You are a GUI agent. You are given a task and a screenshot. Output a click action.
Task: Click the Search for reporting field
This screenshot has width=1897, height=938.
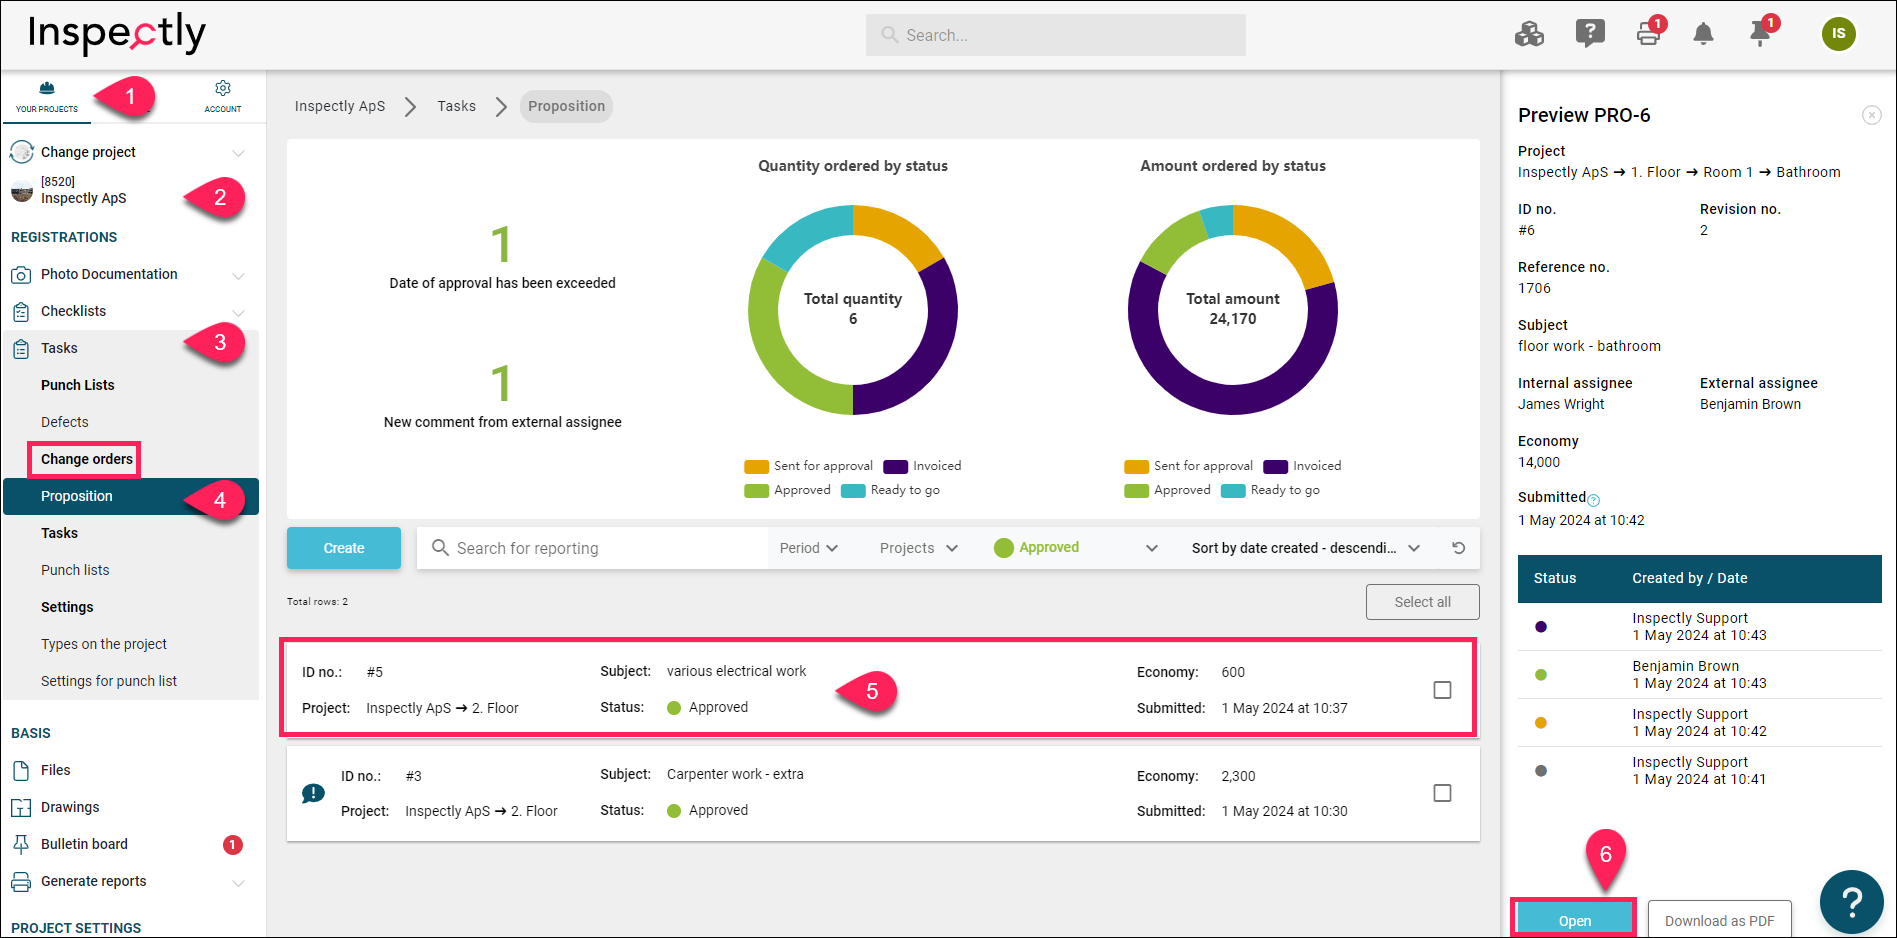592,548
